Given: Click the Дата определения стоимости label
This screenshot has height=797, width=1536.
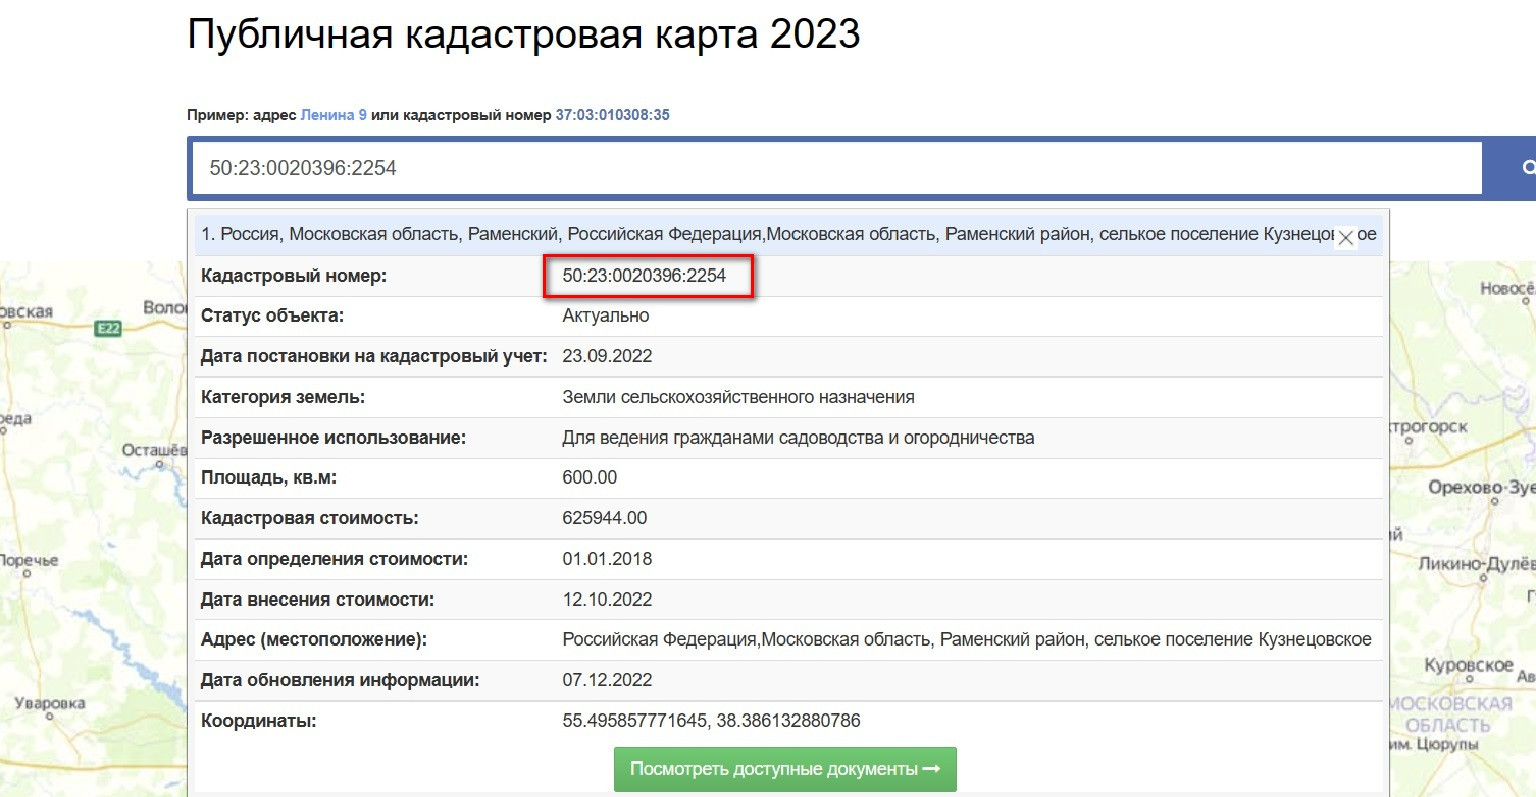Looking at the screenshot, I should (334, 559).
